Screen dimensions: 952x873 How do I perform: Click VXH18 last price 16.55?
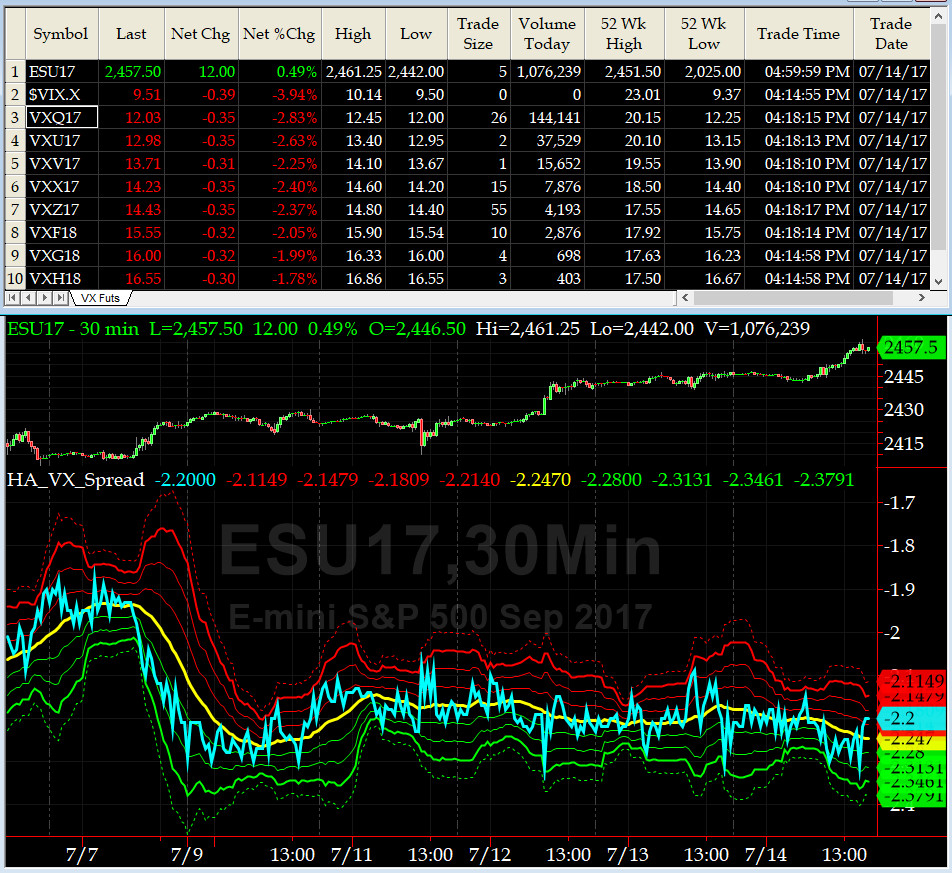click(x=132, y=279)
